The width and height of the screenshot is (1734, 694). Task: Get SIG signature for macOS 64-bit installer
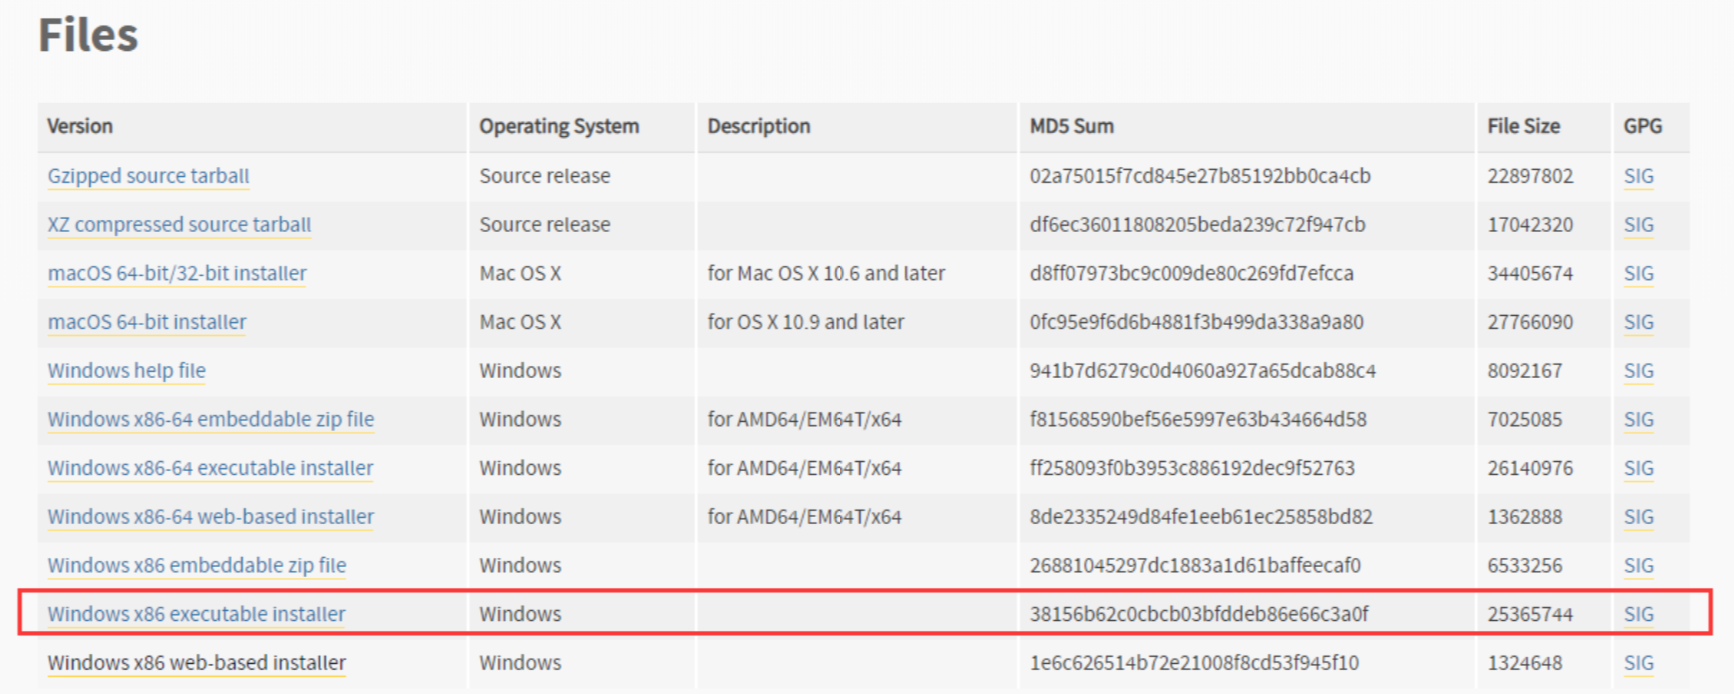coord(1638,322)
